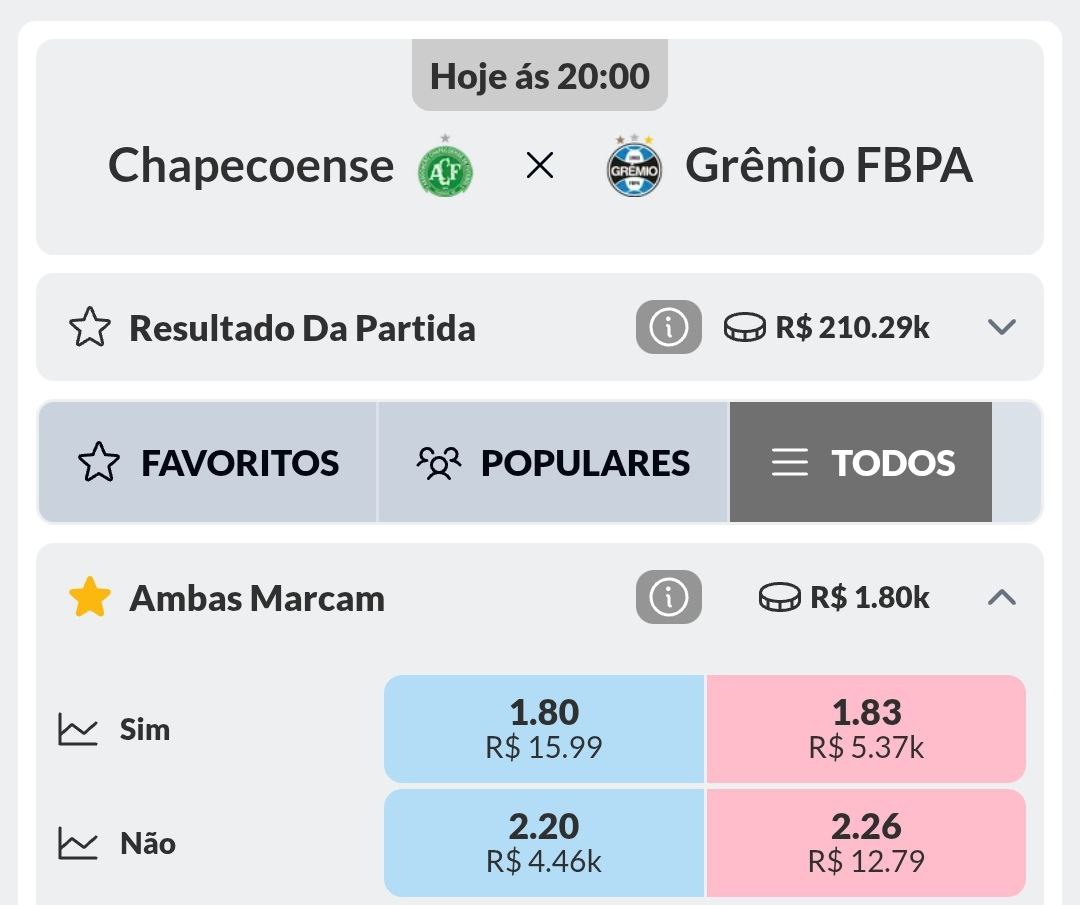The height and width of the screenshot is (905, 1080).
Task: Lay Sim at odds 1.83
Action: [x=866, y=728]
